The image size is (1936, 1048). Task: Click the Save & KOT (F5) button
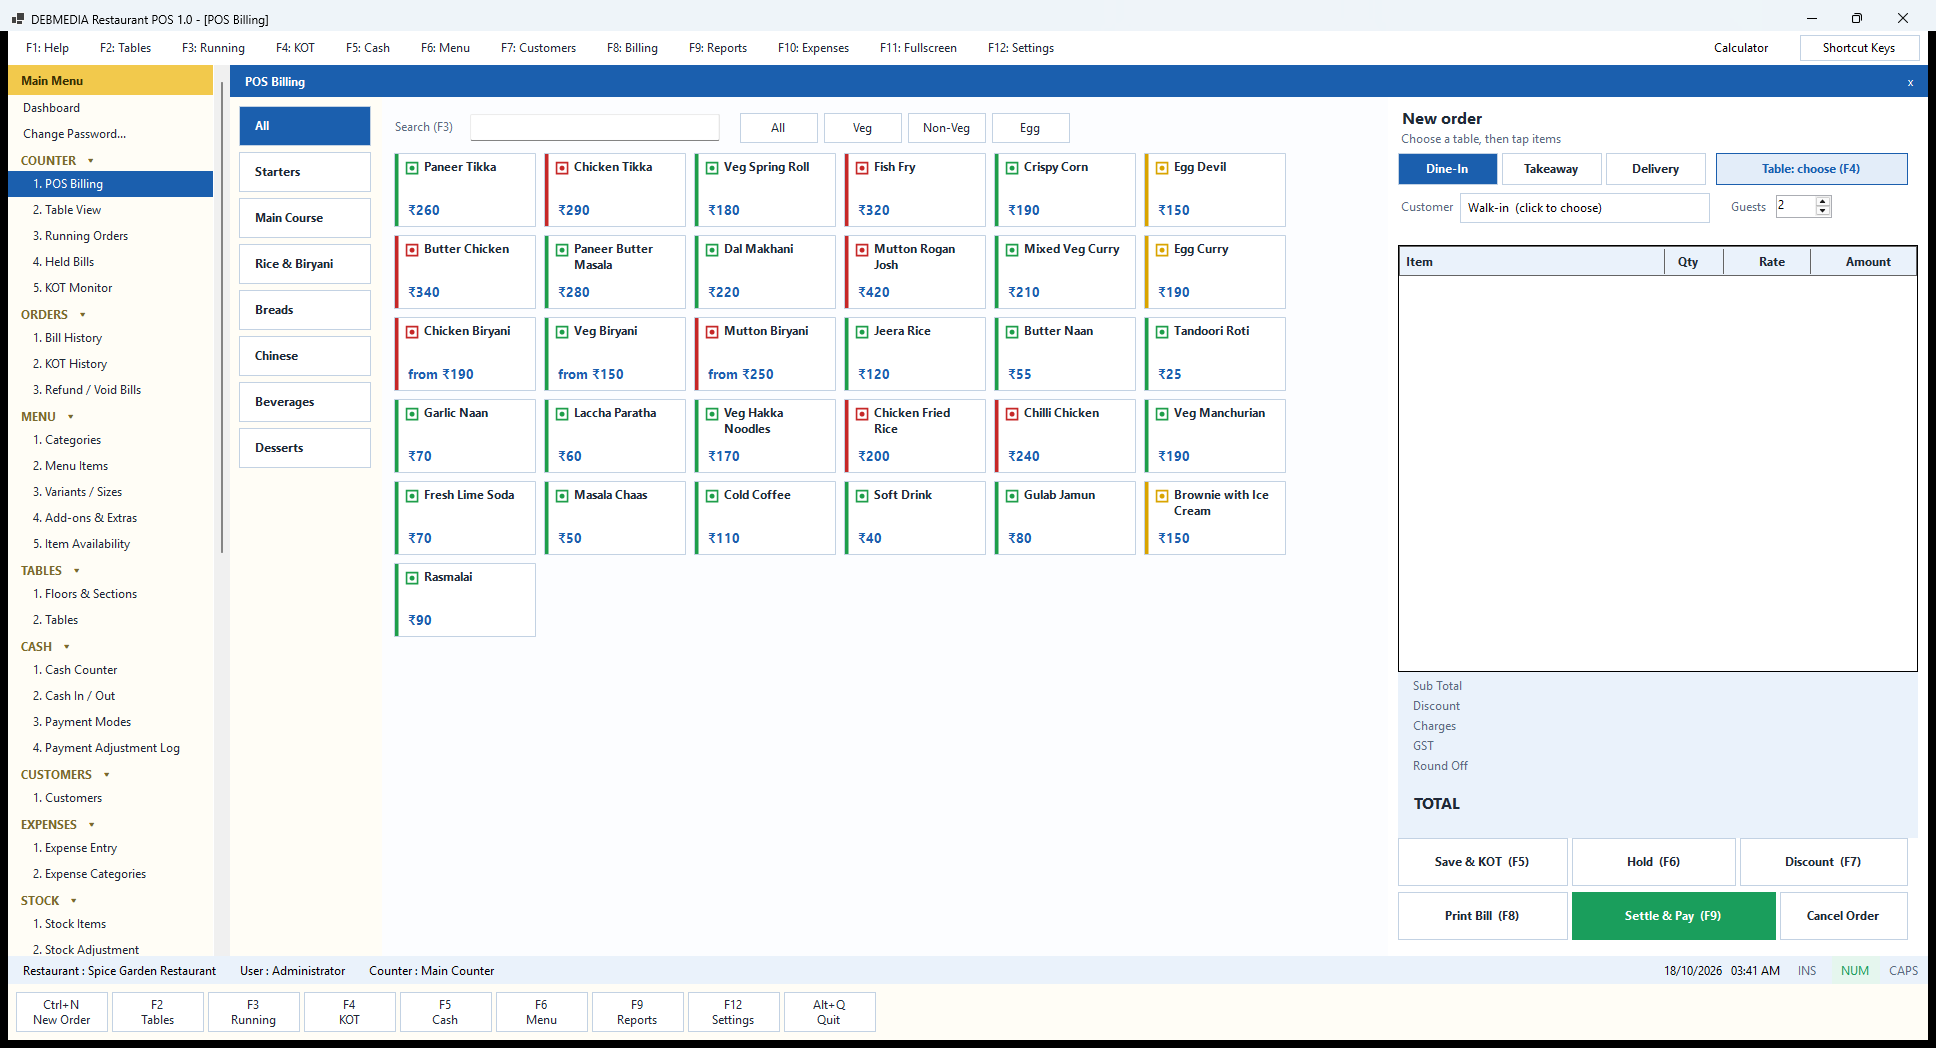[x=1482, y=862]
